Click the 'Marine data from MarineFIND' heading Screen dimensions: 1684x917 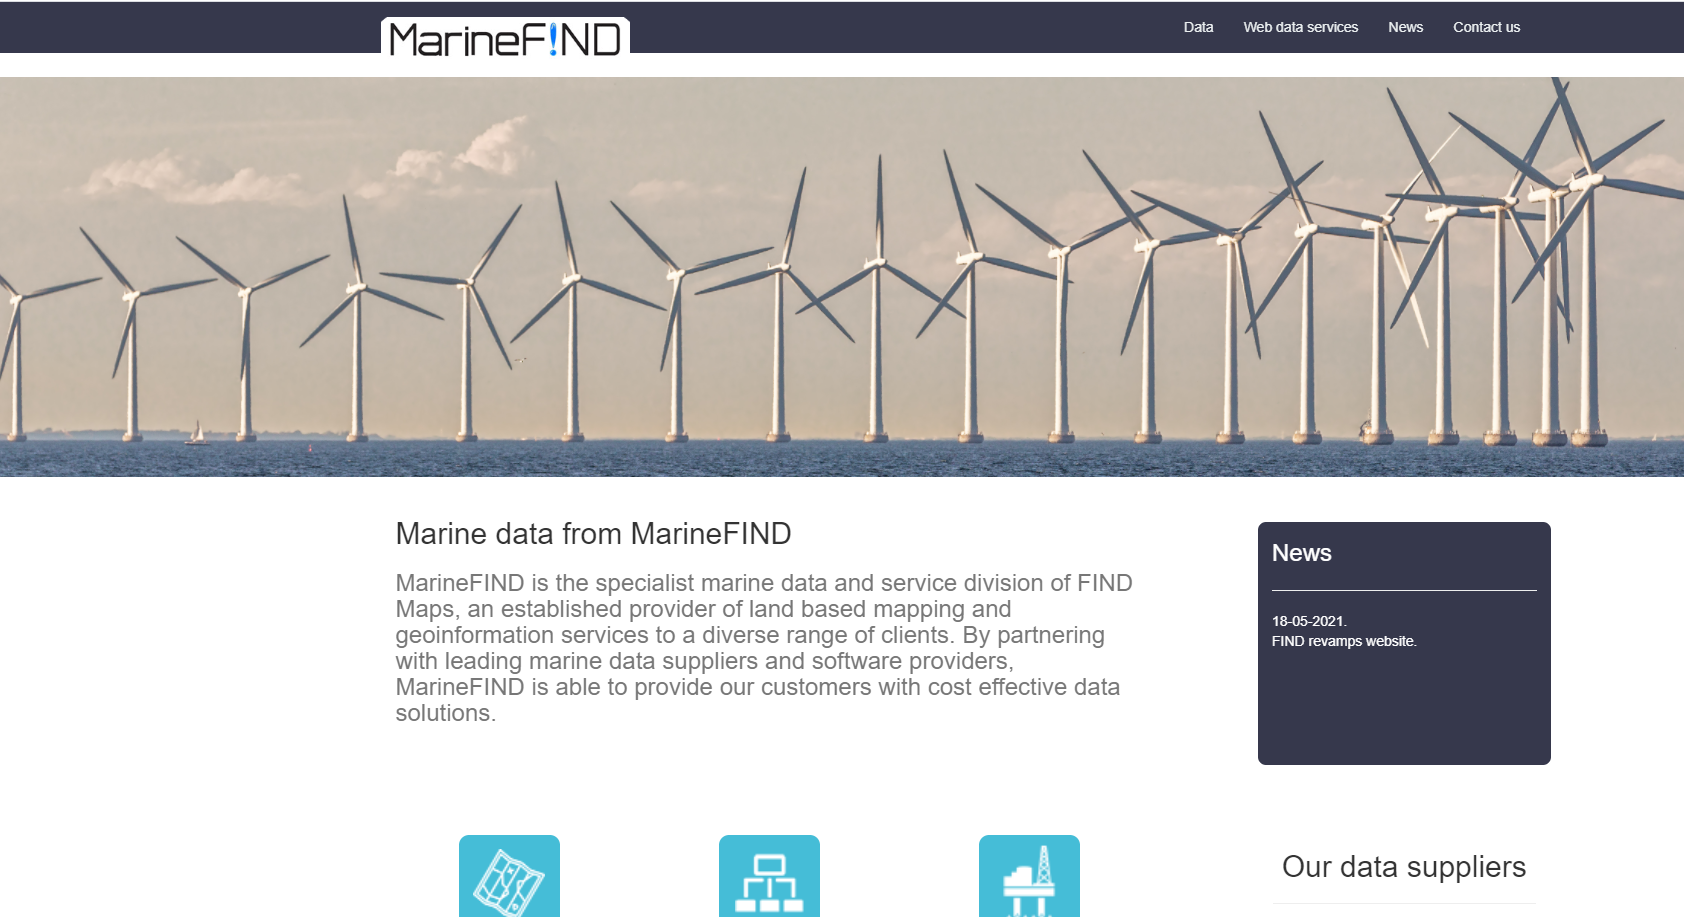point(593,534)
